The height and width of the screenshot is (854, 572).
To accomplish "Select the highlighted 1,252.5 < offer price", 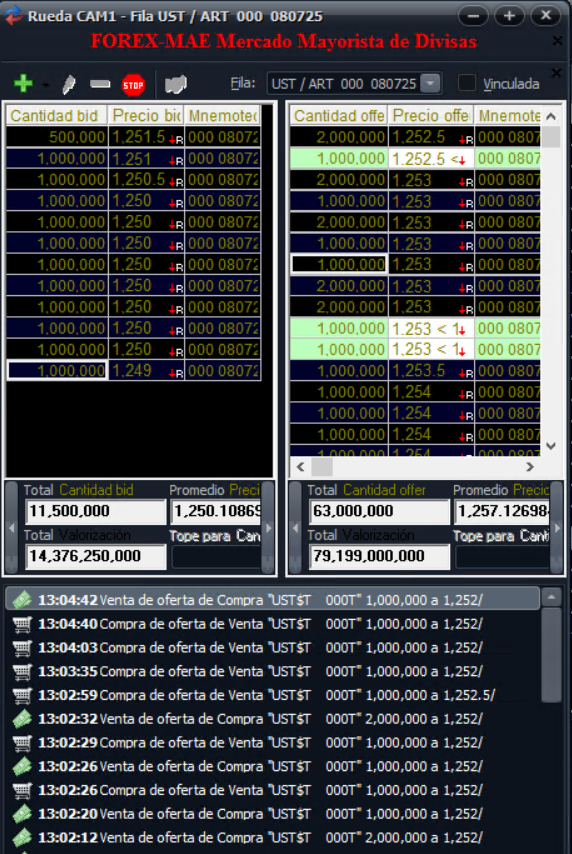I will 430,158.
